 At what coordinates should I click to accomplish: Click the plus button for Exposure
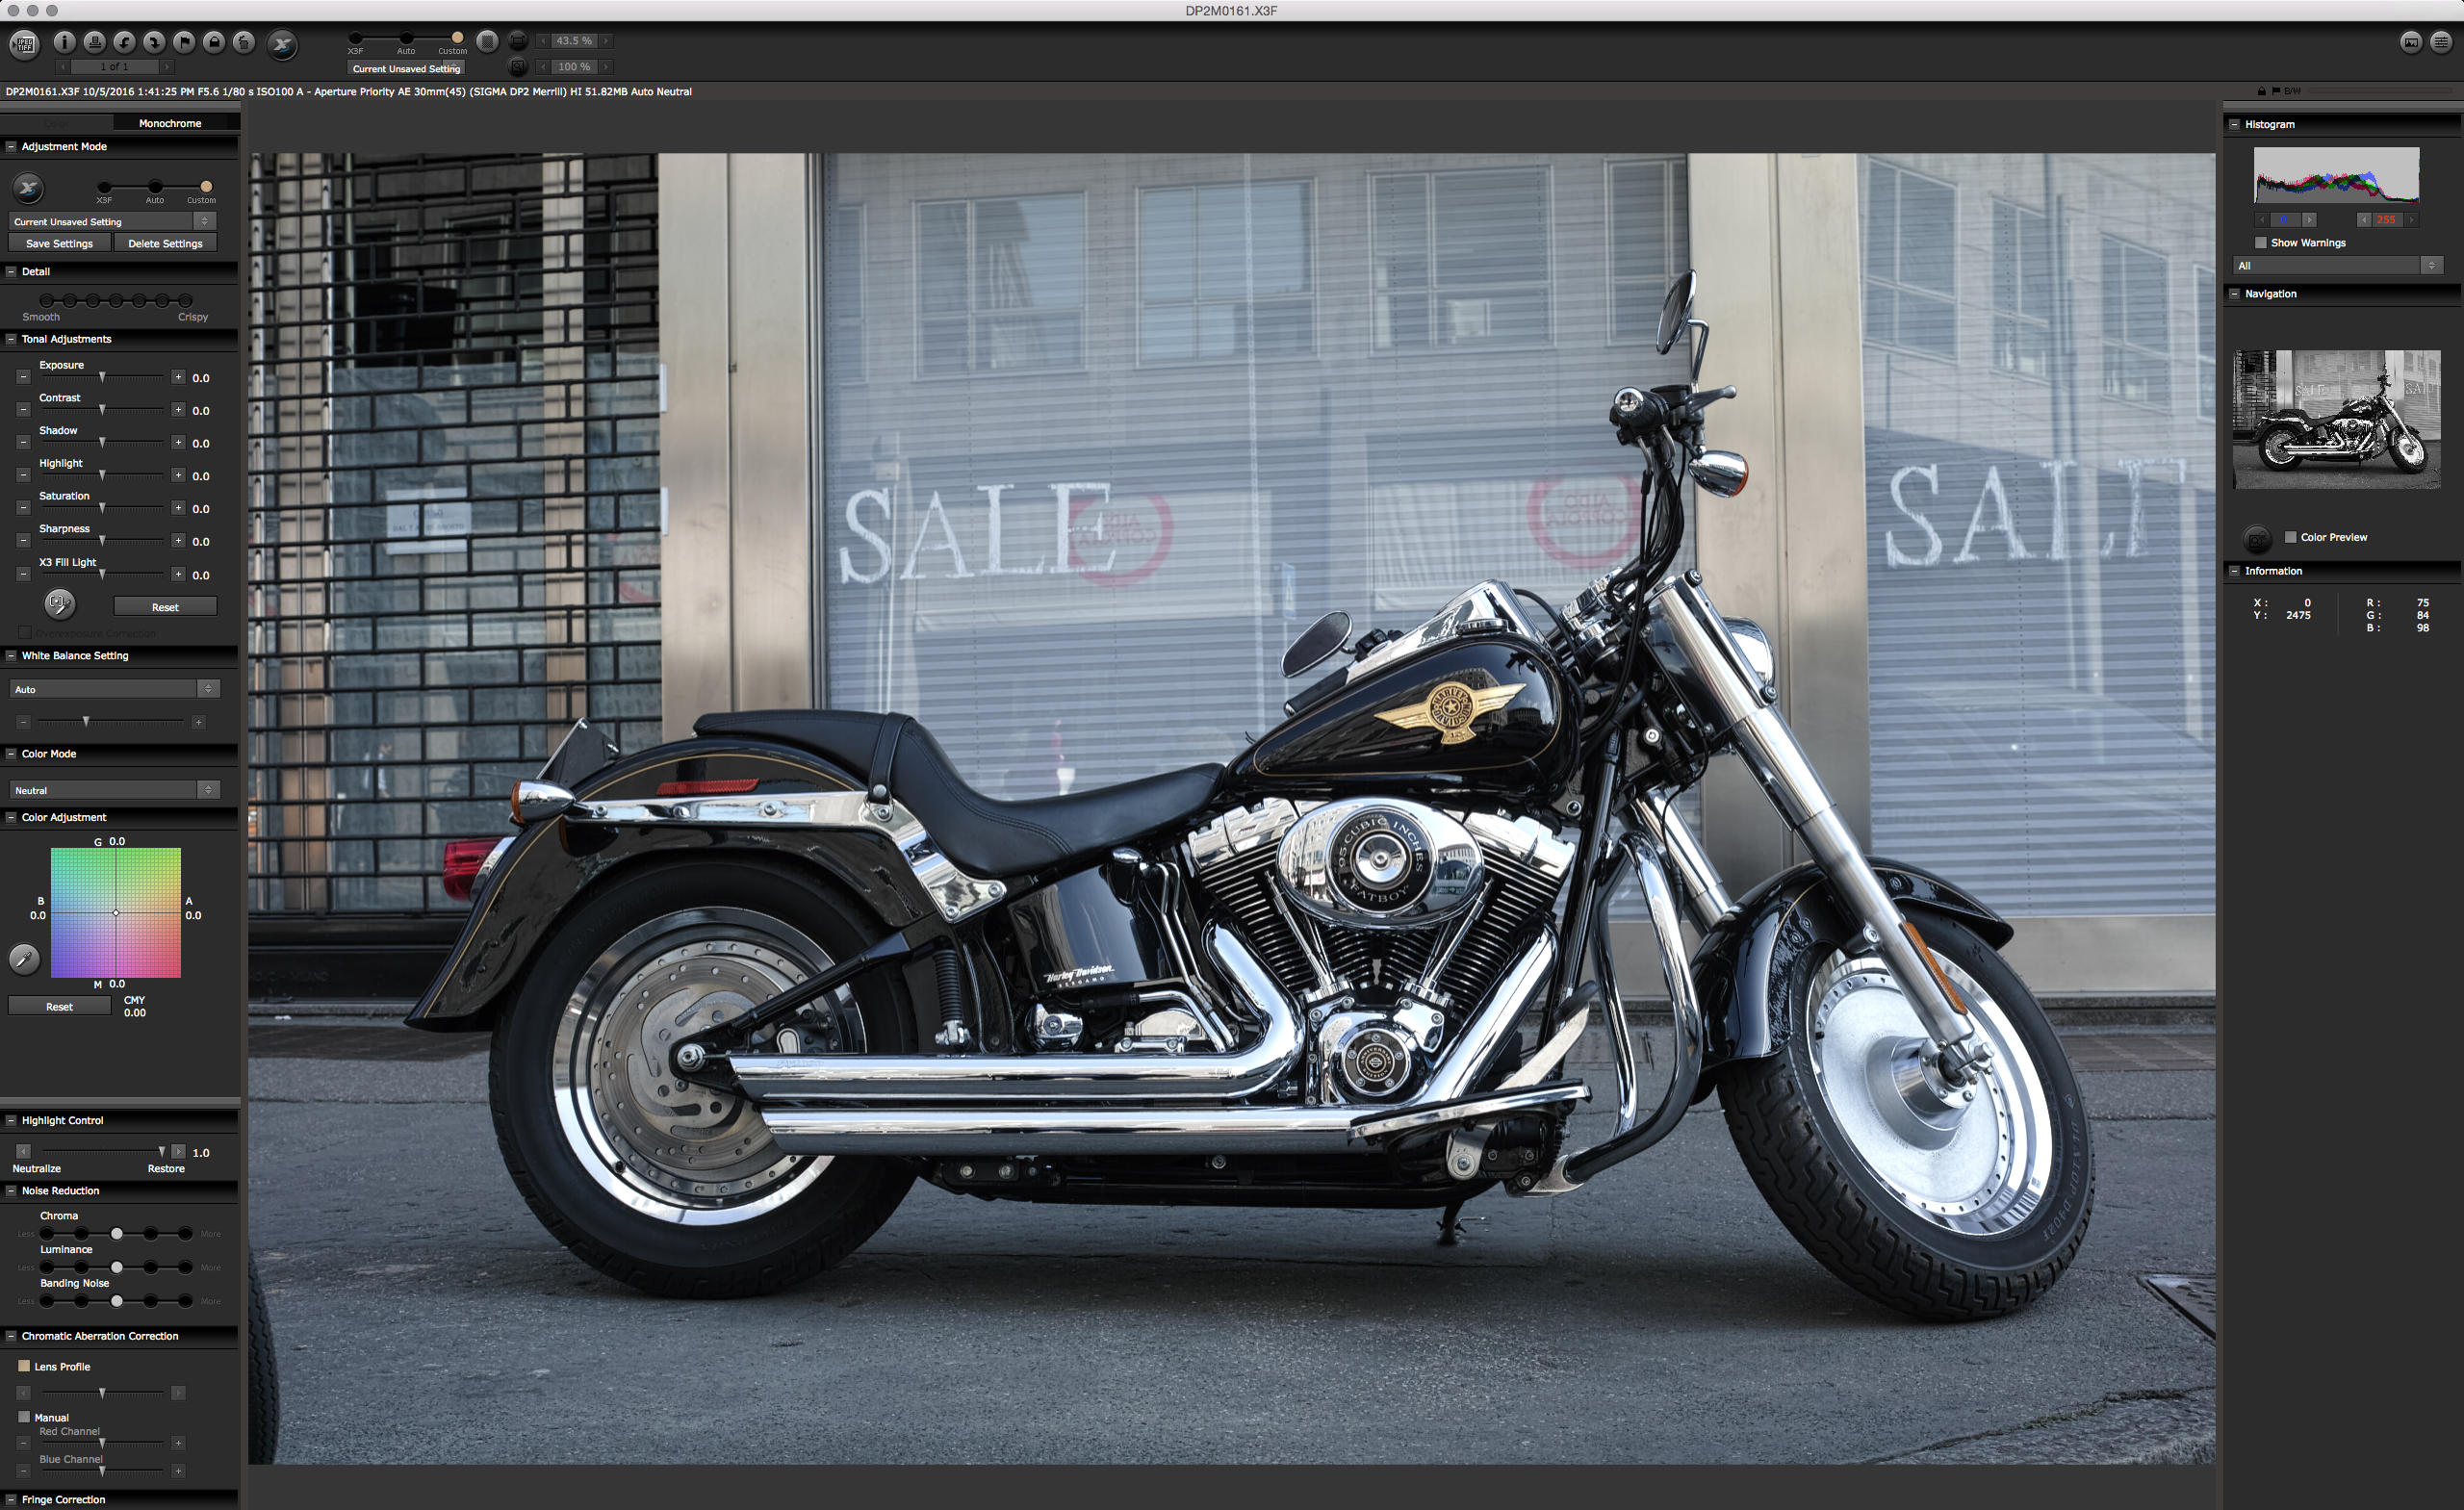click(178, 377)
